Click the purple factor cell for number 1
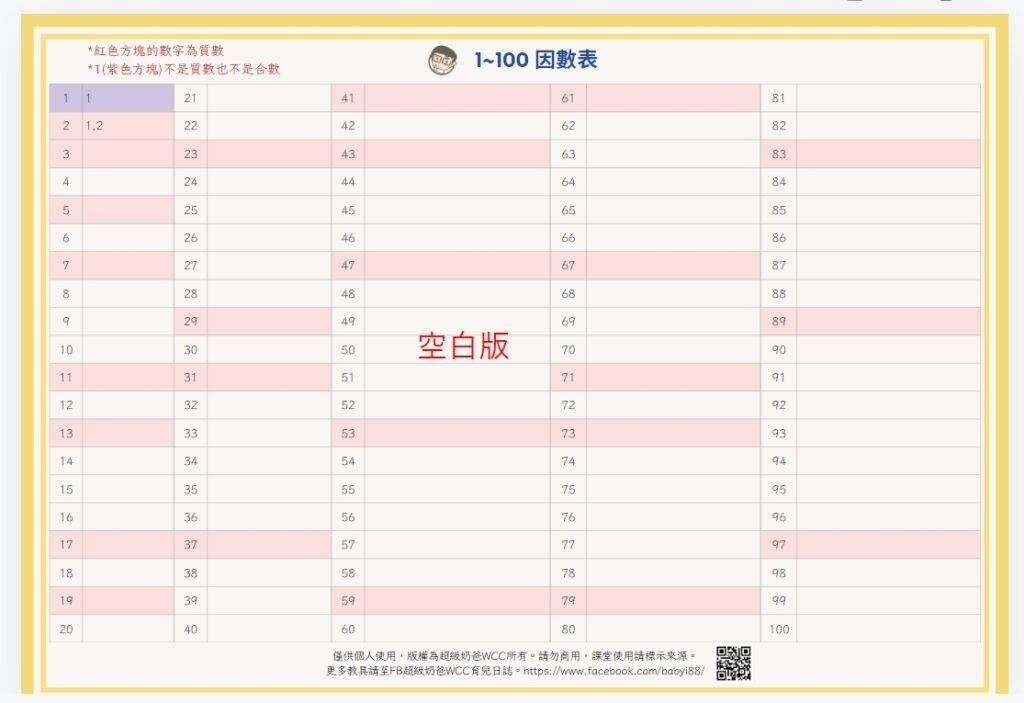Image resolution: width=1024 pixels, height=703 pixels. (x=127, y=98)
